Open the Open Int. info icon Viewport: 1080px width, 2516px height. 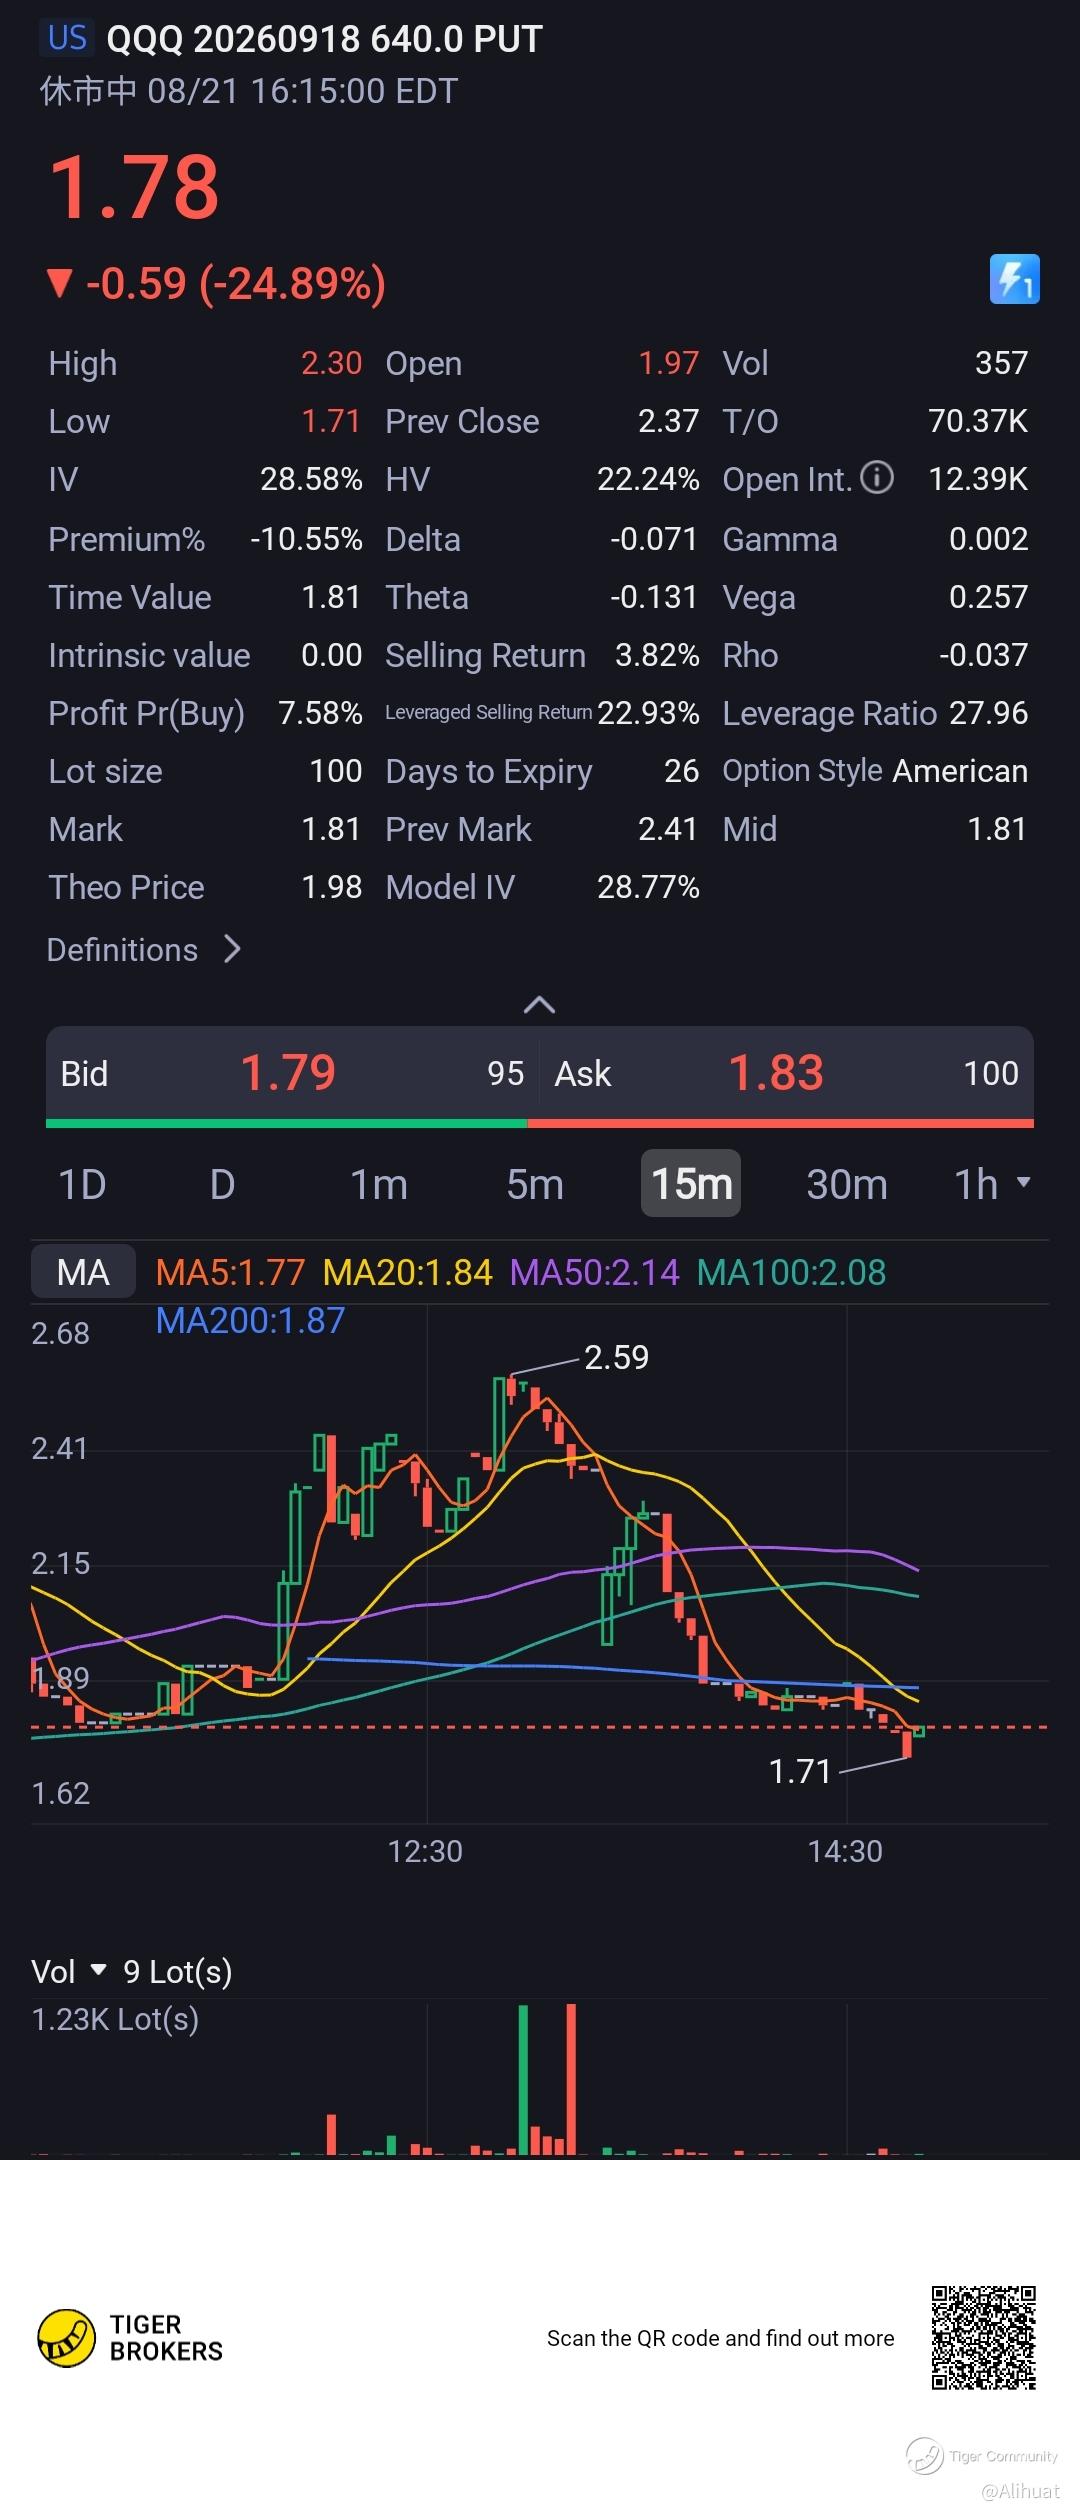[877, 478]
